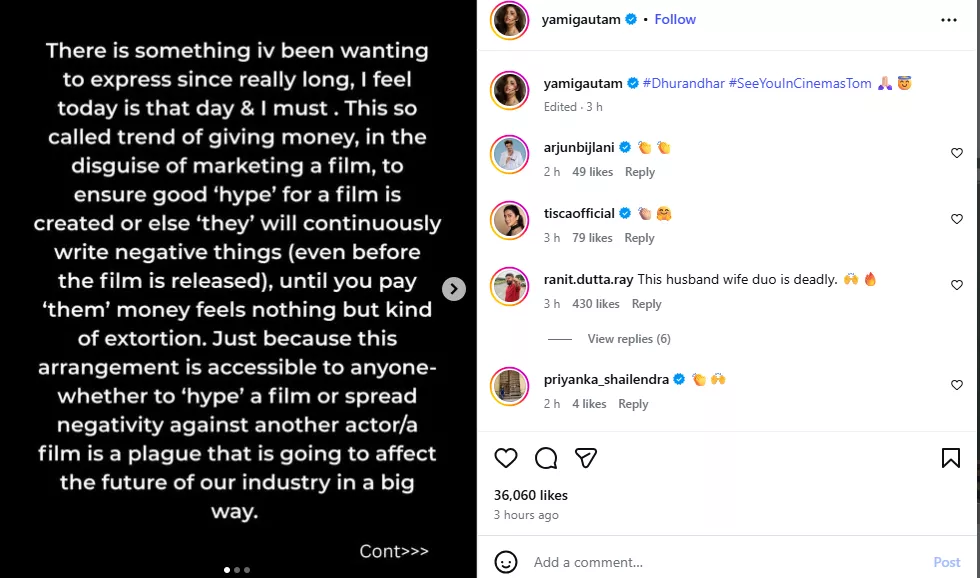Save post using the bookmark icon
Image resolution: width=980 pixels, height=578 pixels.
951,458
